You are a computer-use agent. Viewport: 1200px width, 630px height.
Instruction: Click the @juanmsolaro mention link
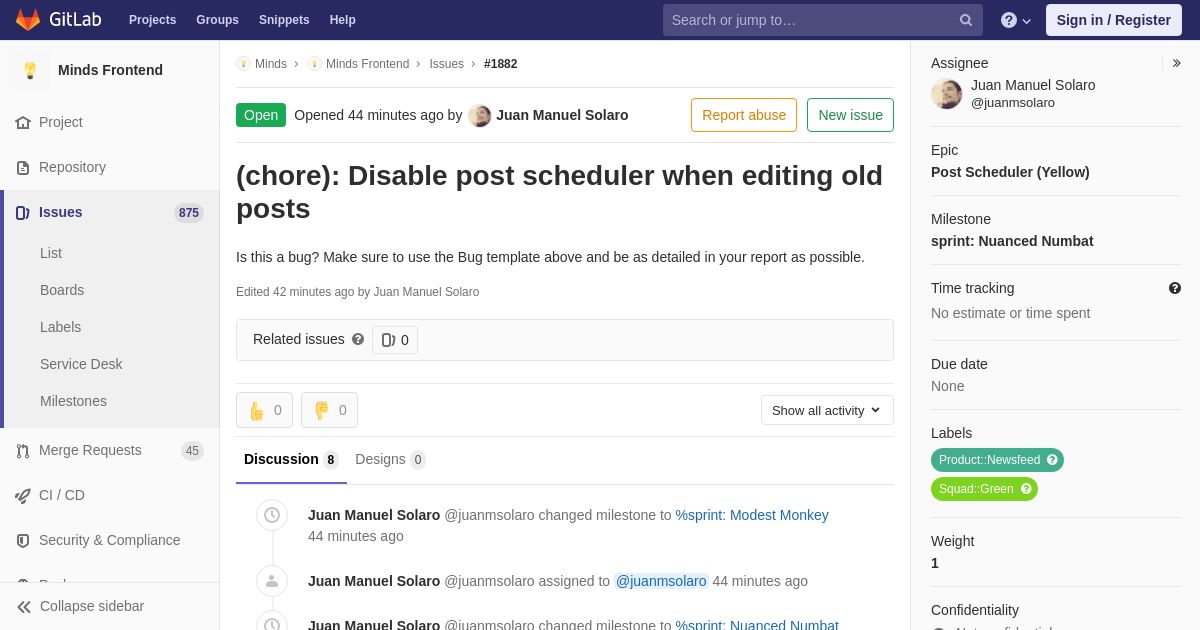[x=661, y=581]
